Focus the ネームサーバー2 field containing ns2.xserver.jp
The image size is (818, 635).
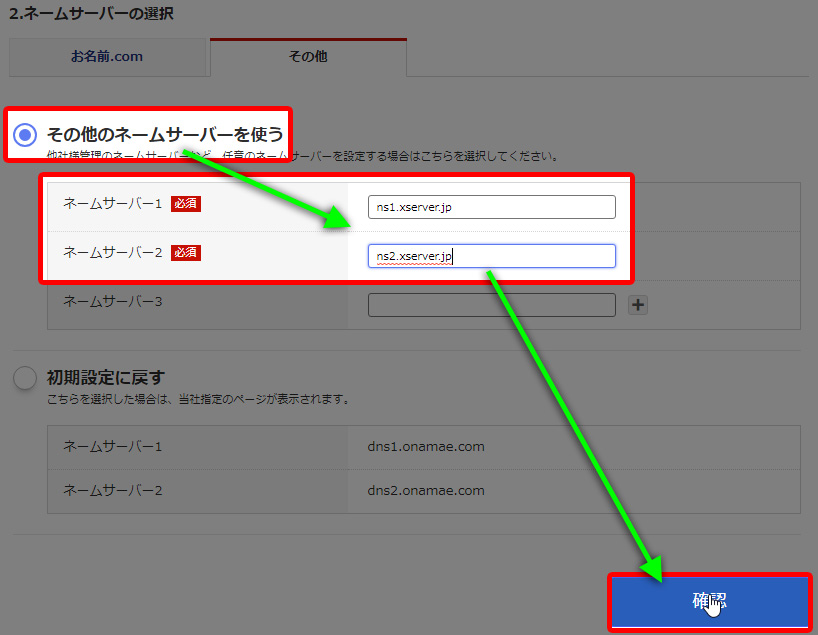coord(491,256)
